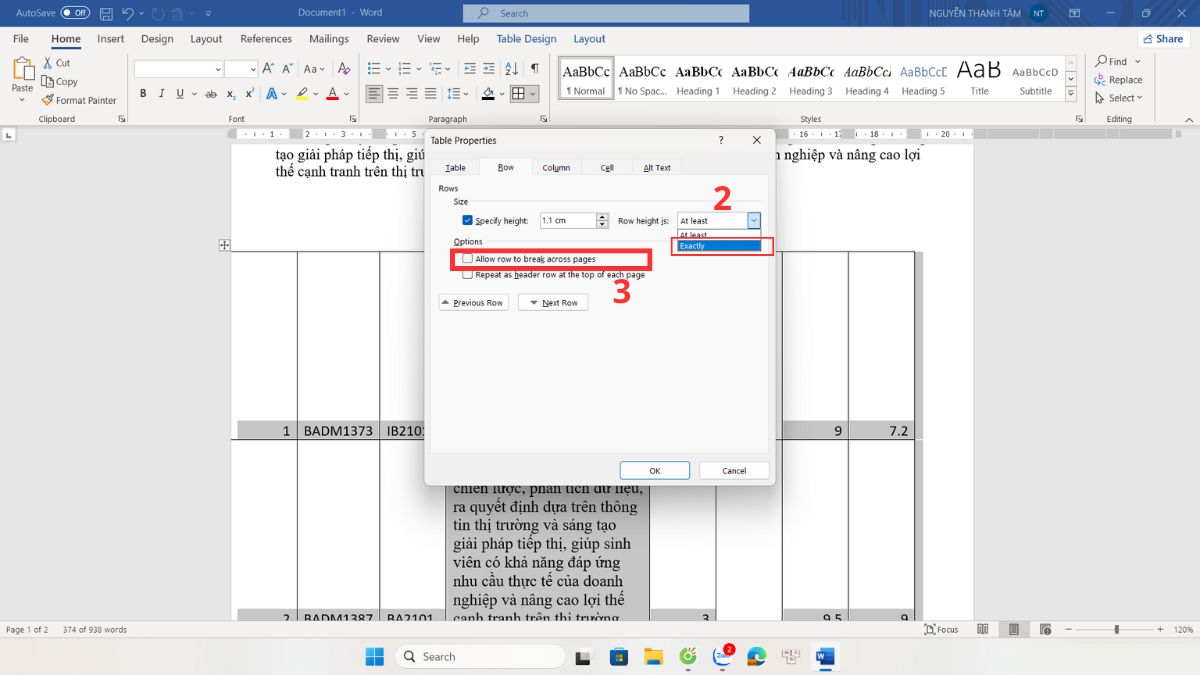Expand Select dropdown in Editing group
Viewport: 1200px width, 675px height.
coord(1139,98)
